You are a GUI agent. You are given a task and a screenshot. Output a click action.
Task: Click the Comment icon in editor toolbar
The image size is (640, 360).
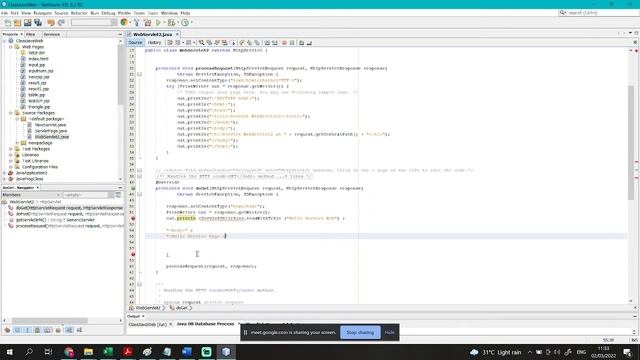click(x=302, y=42)
